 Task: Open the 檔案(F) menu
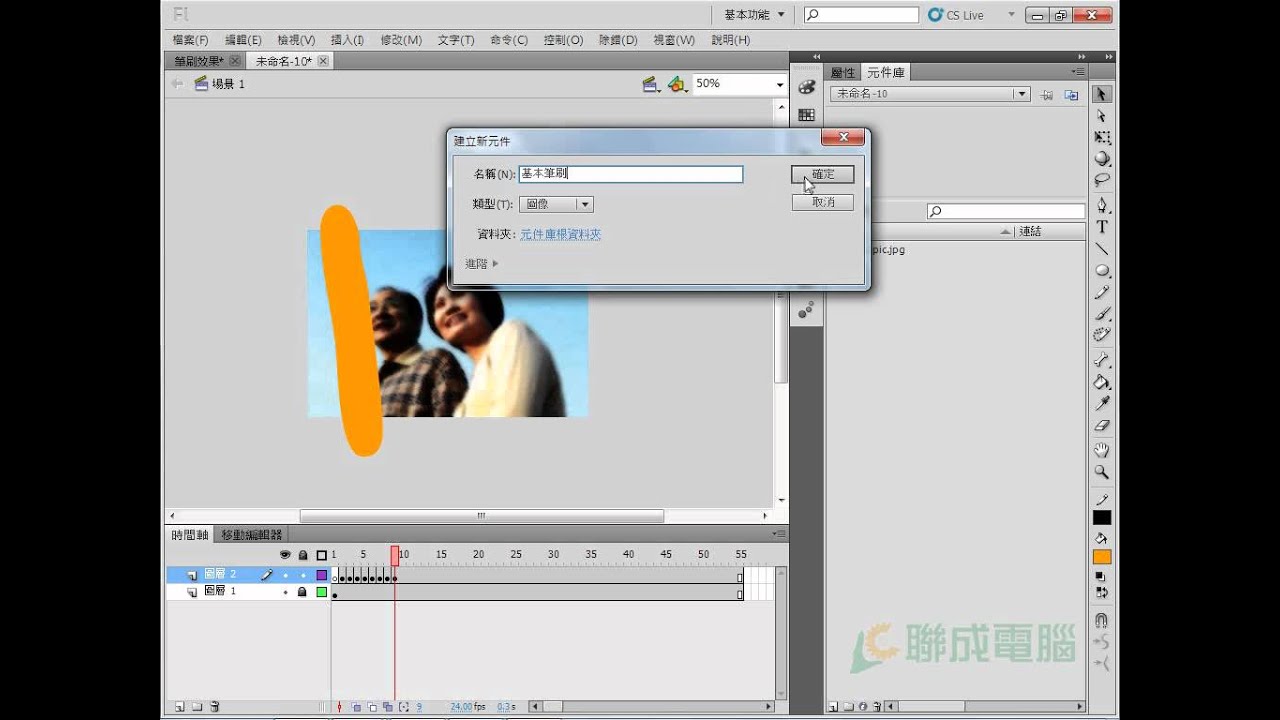[x=190, y=40]
